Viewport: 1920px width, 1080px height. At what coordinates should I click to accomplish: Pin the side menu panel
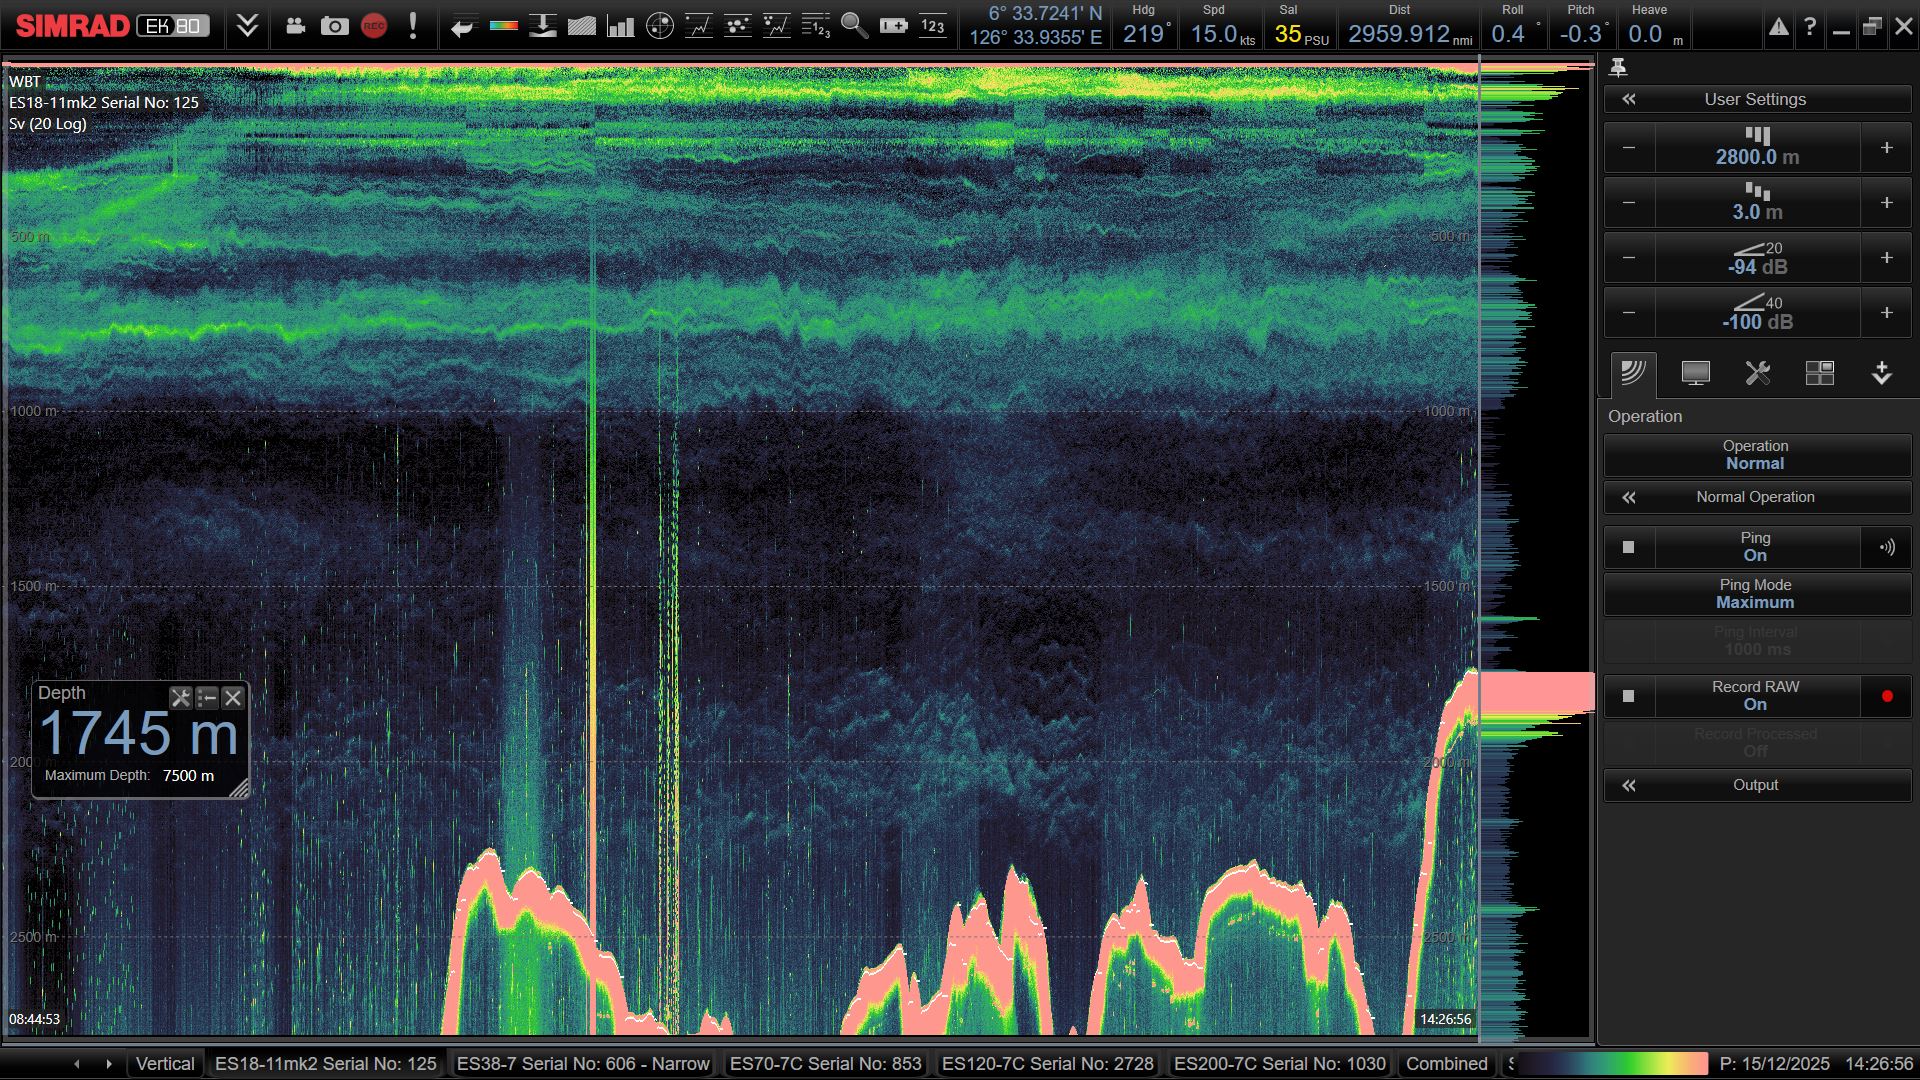[1618, 67]
